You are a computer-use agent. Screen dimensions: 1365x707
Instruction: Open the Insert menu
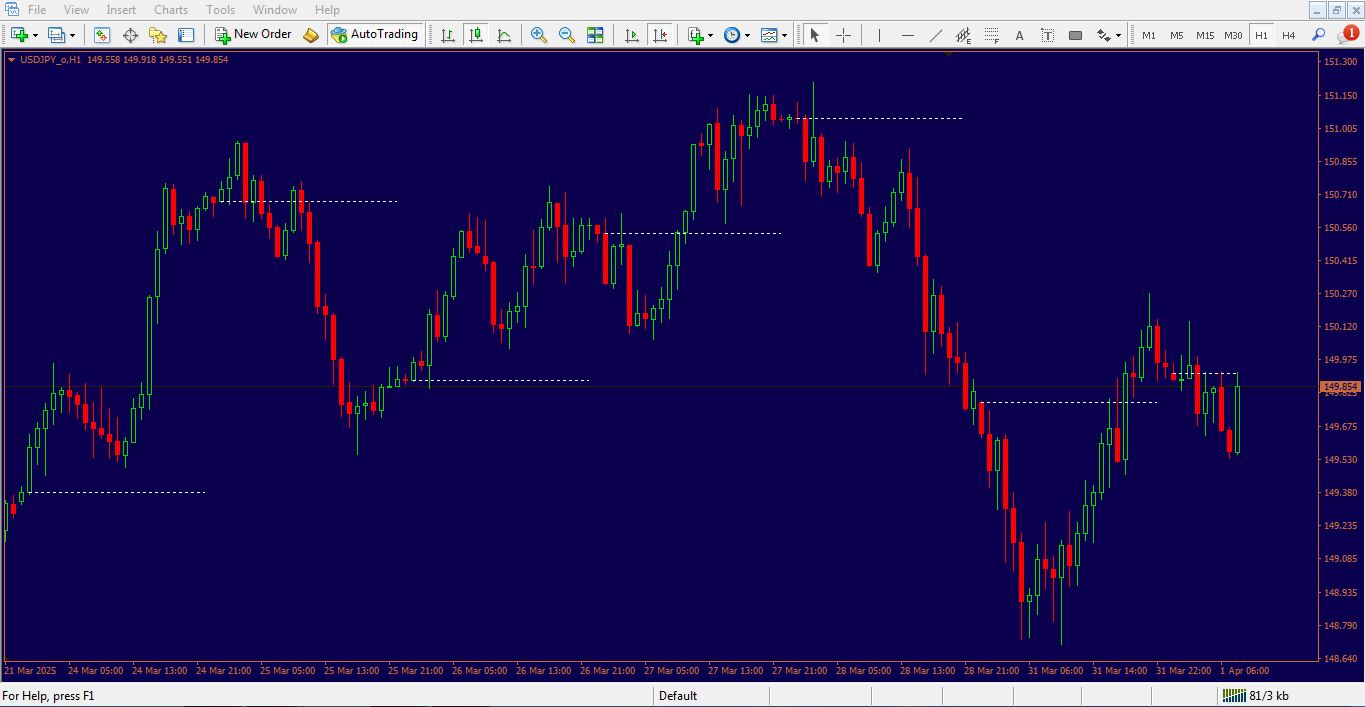coord(121,10)
